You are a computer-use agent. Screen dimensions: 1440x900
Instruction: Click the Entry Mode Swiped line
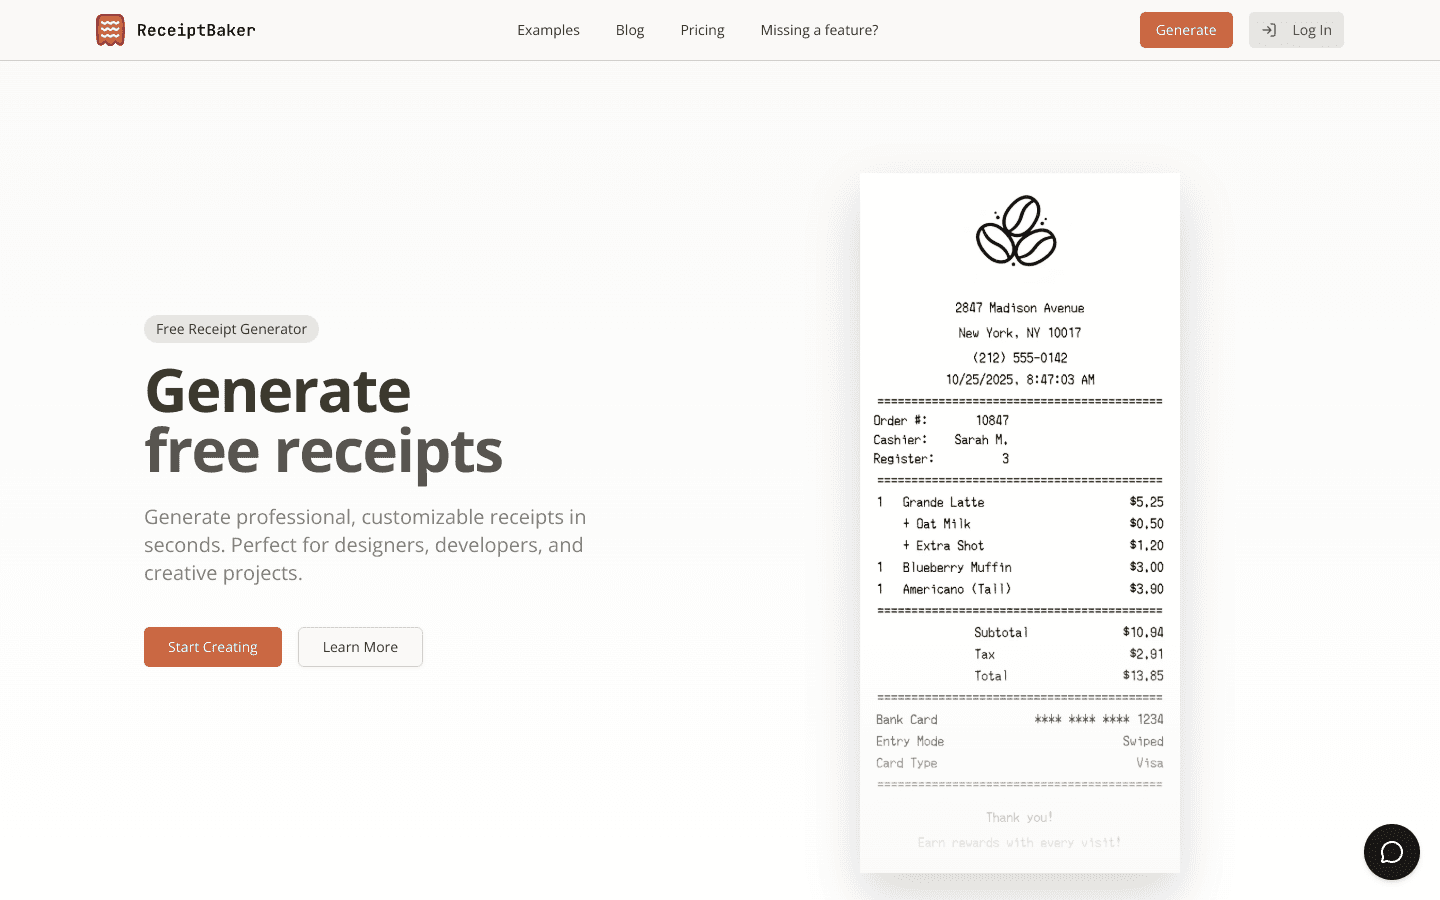1020,742
